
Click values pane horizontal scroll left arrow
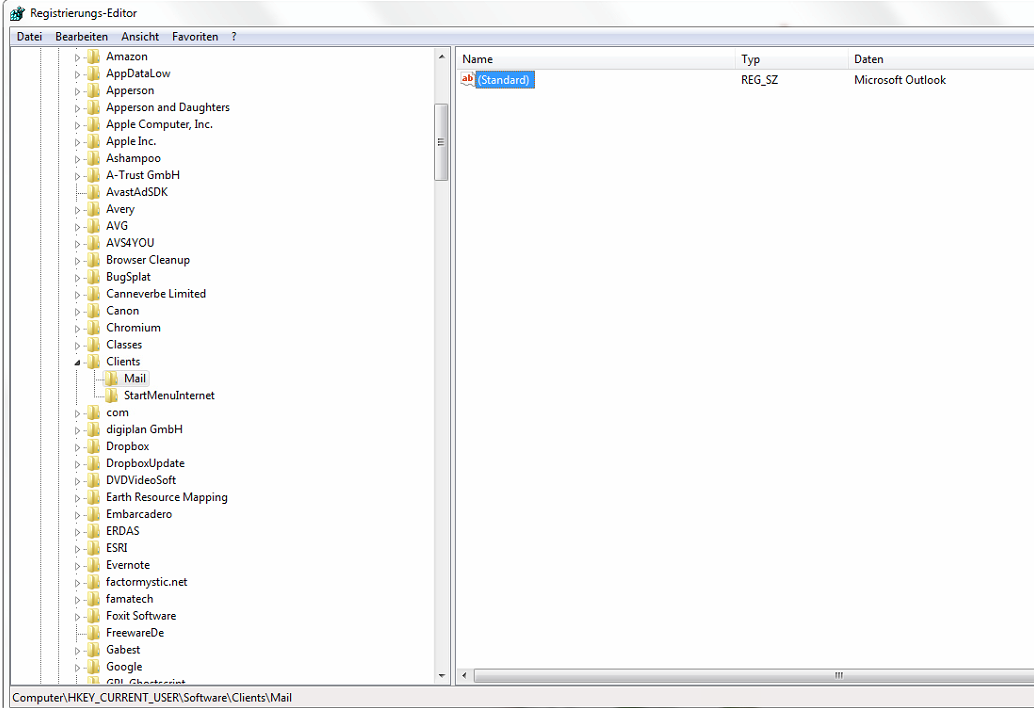pos(464,676)
